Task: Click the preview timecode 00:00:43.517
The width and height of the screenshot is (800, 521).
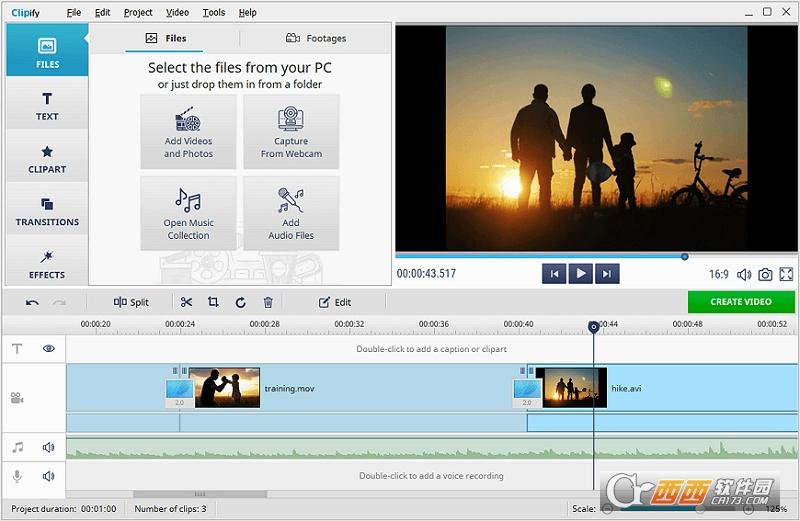Action: (x=426, y=274)
